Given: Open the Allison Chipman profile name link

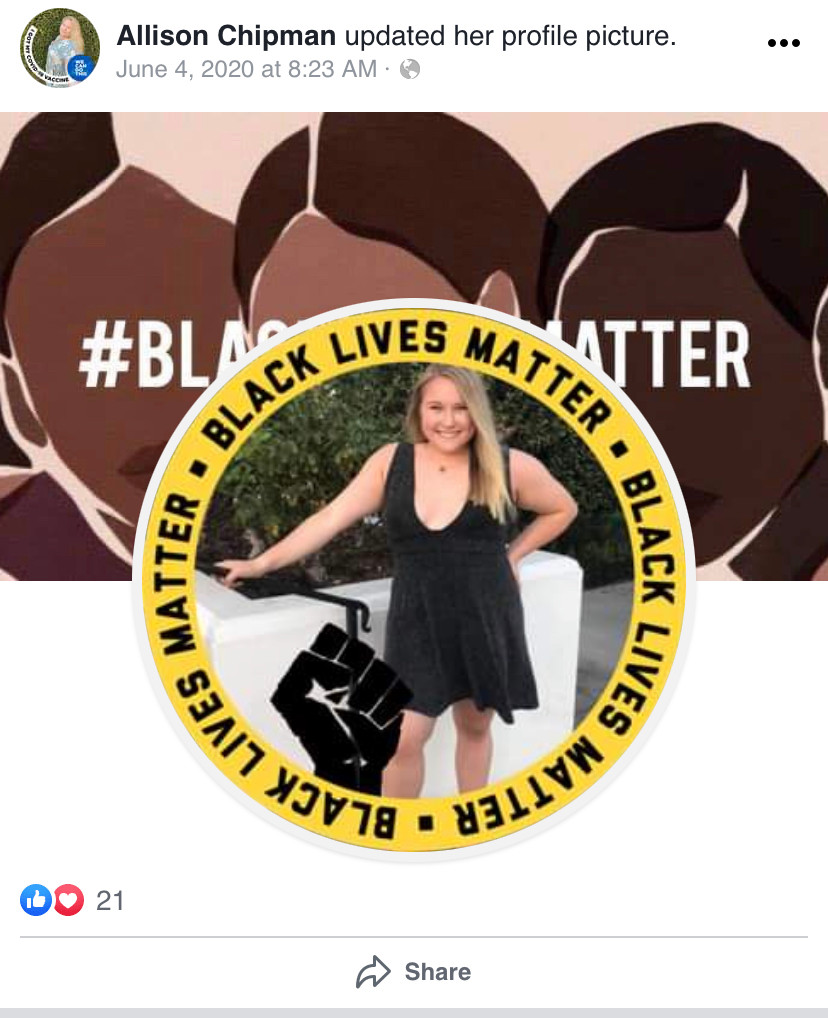Looking at the screenshot, I should (226, 36).
